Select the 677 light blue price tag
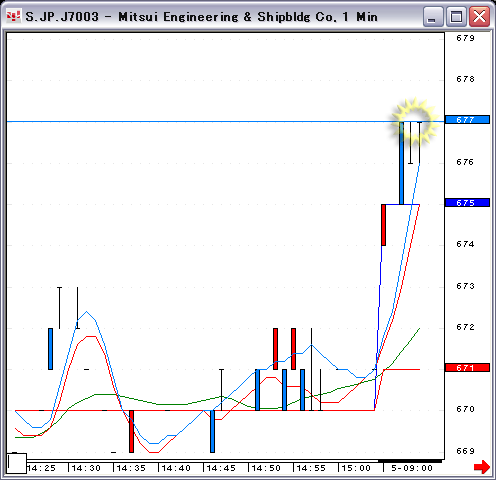 [467, 120]
